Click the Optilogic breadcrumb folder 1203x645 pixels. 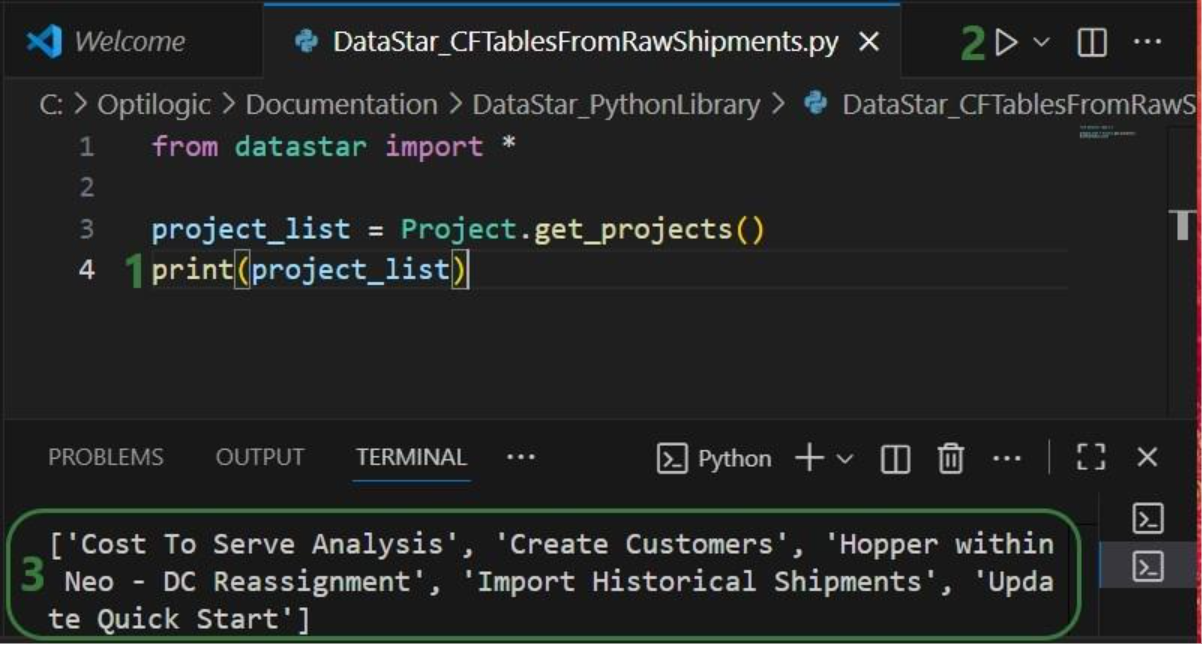pyautogui.click(x=154, y=104)
